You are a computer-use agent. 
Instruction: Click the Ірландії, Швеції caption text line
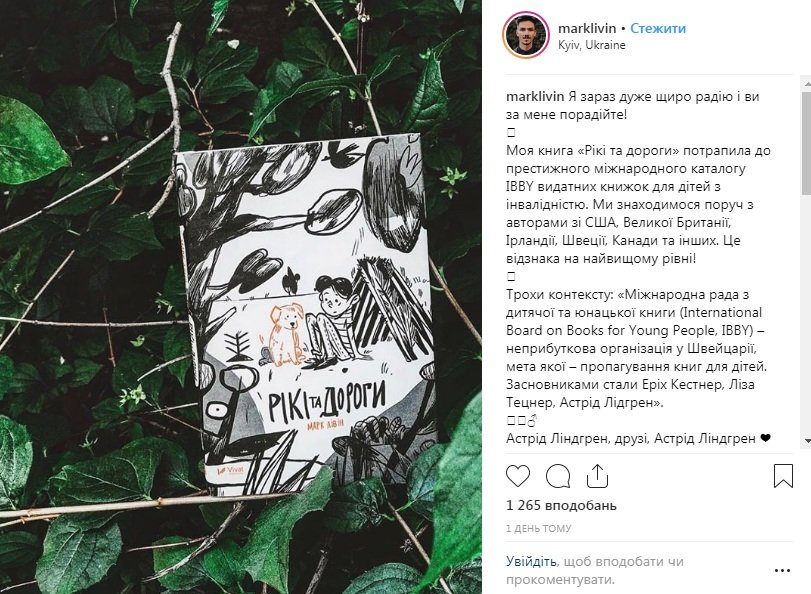pyautogui.click(x=623, y=241)
